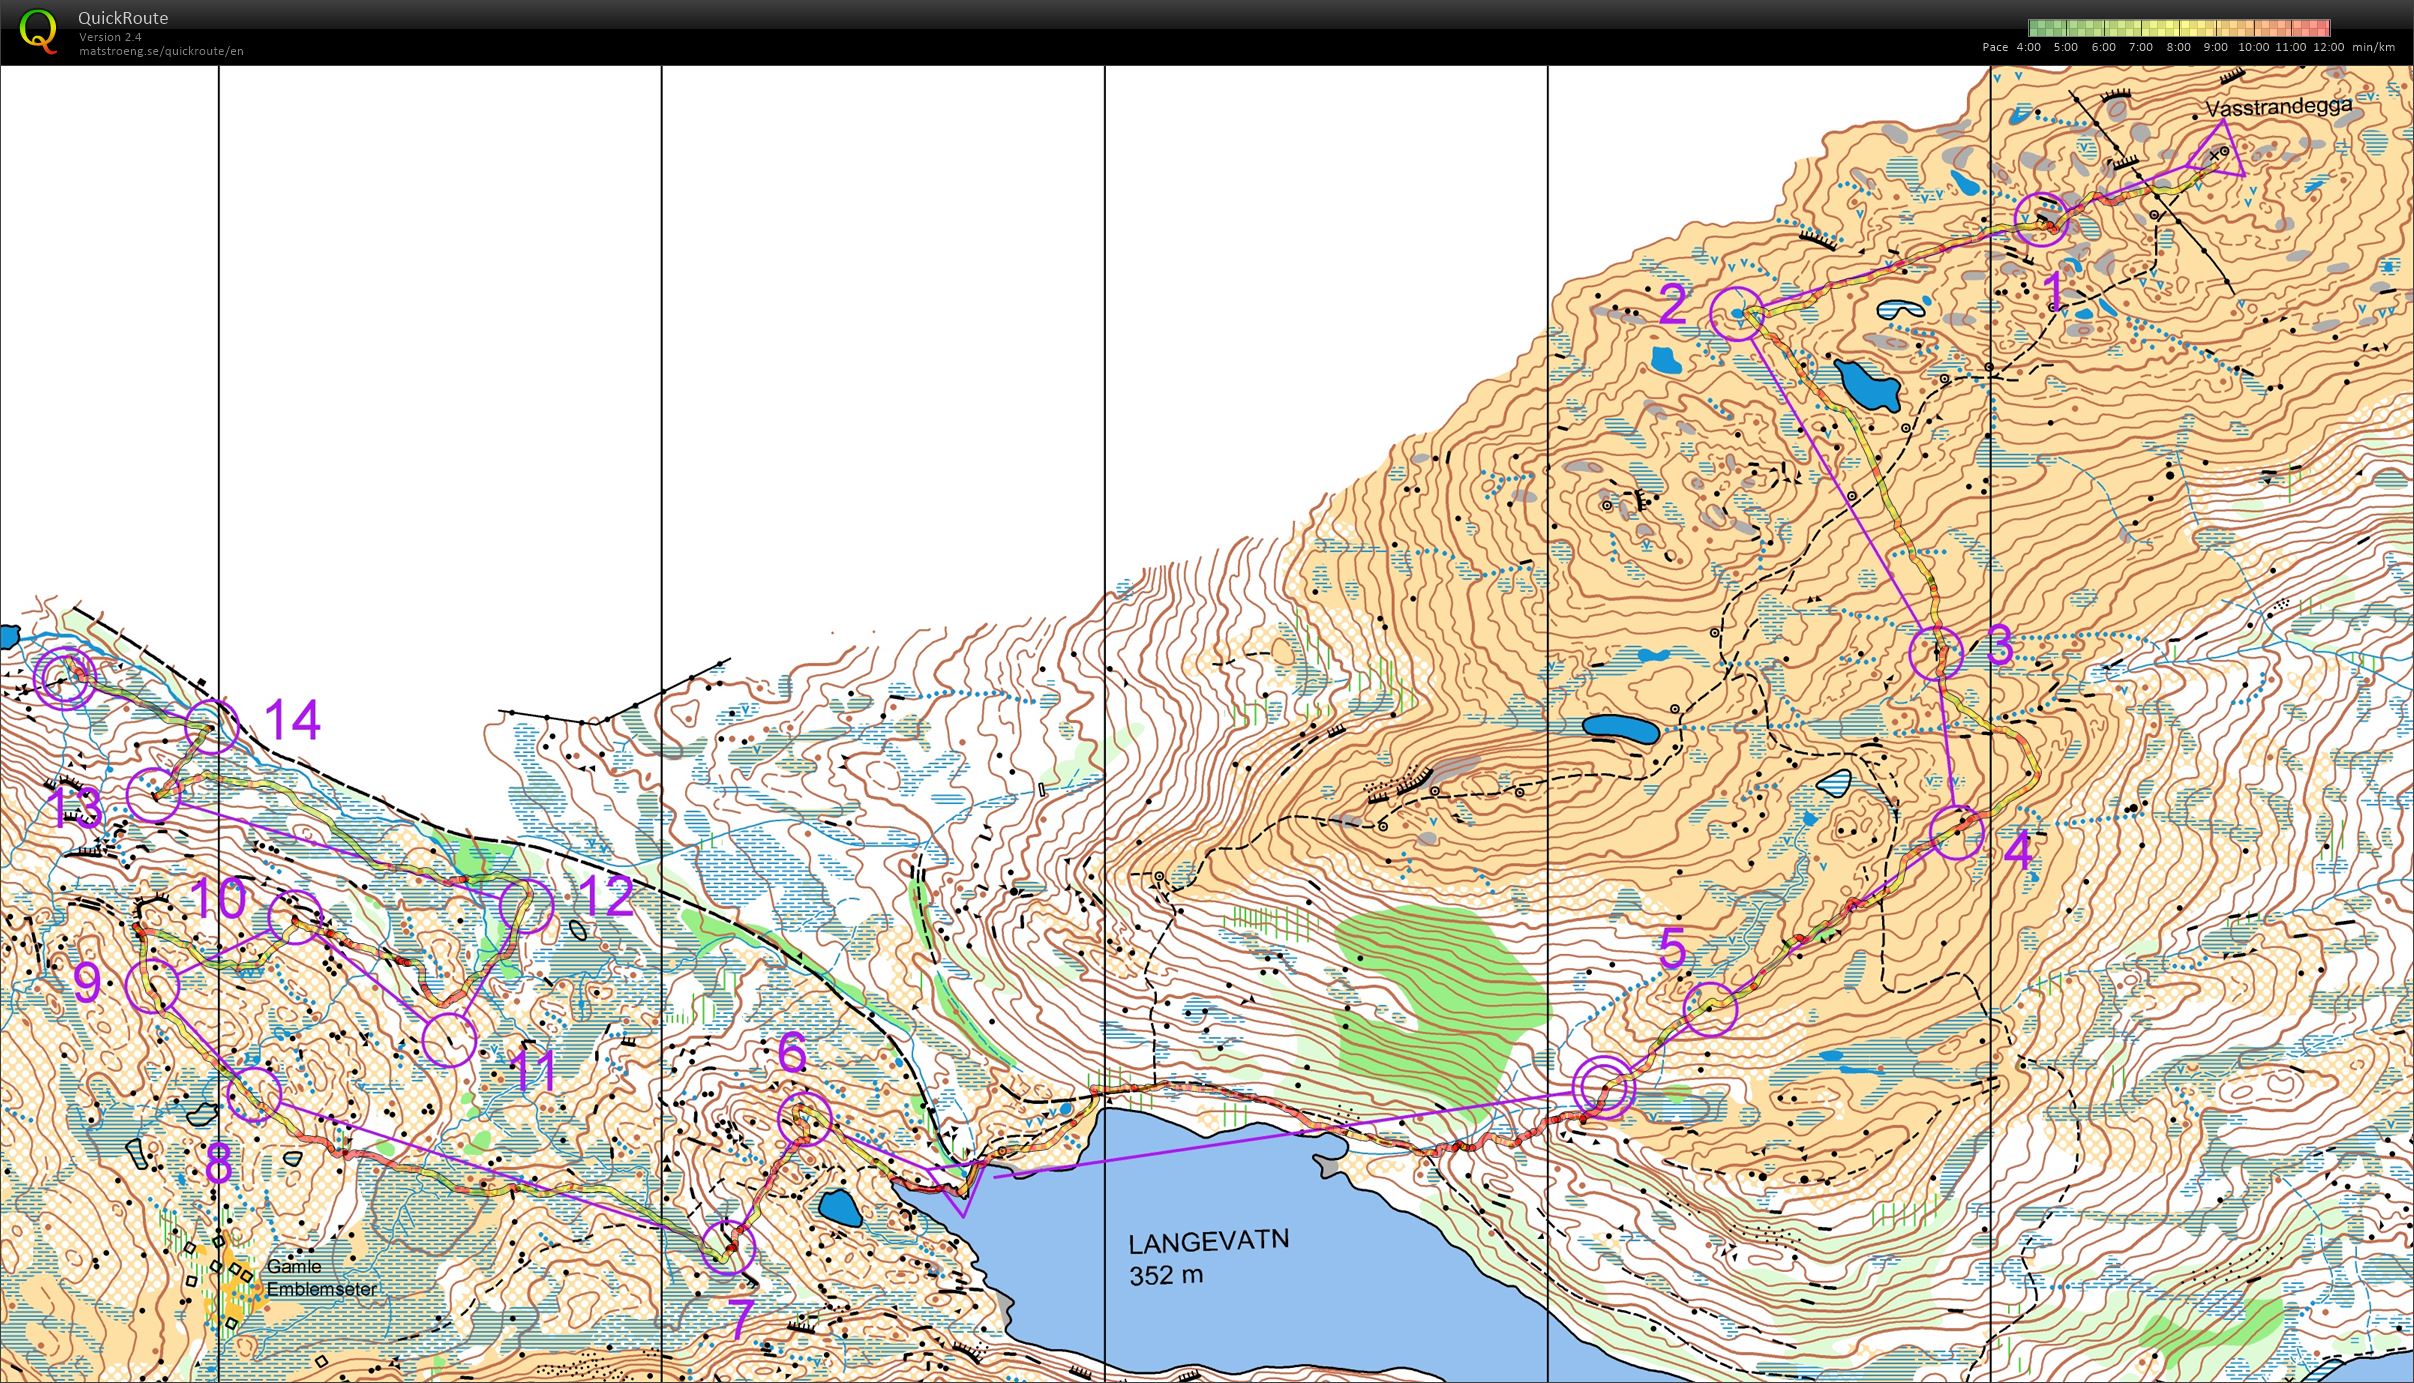Click the 9:00 pace legend value
The image size is (2414, 1383).
click(2216, 47)
